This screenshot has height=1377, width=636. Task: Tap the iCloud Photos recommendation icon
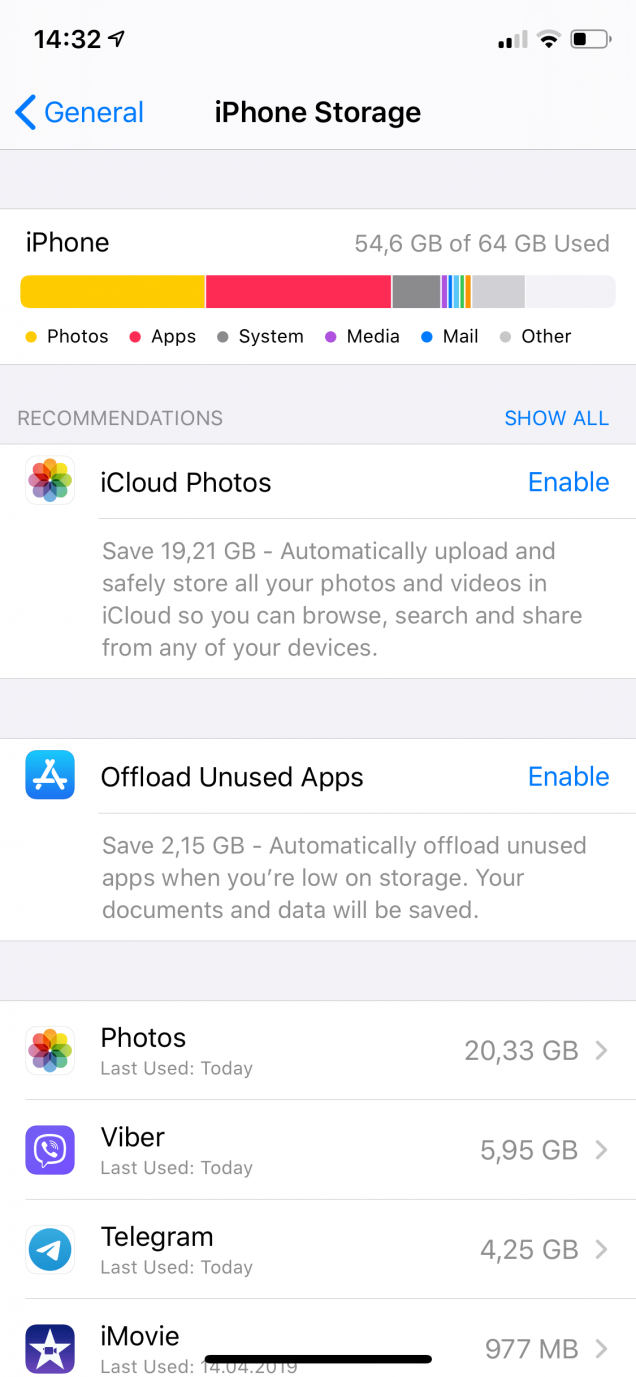click(x=50, y=481)
